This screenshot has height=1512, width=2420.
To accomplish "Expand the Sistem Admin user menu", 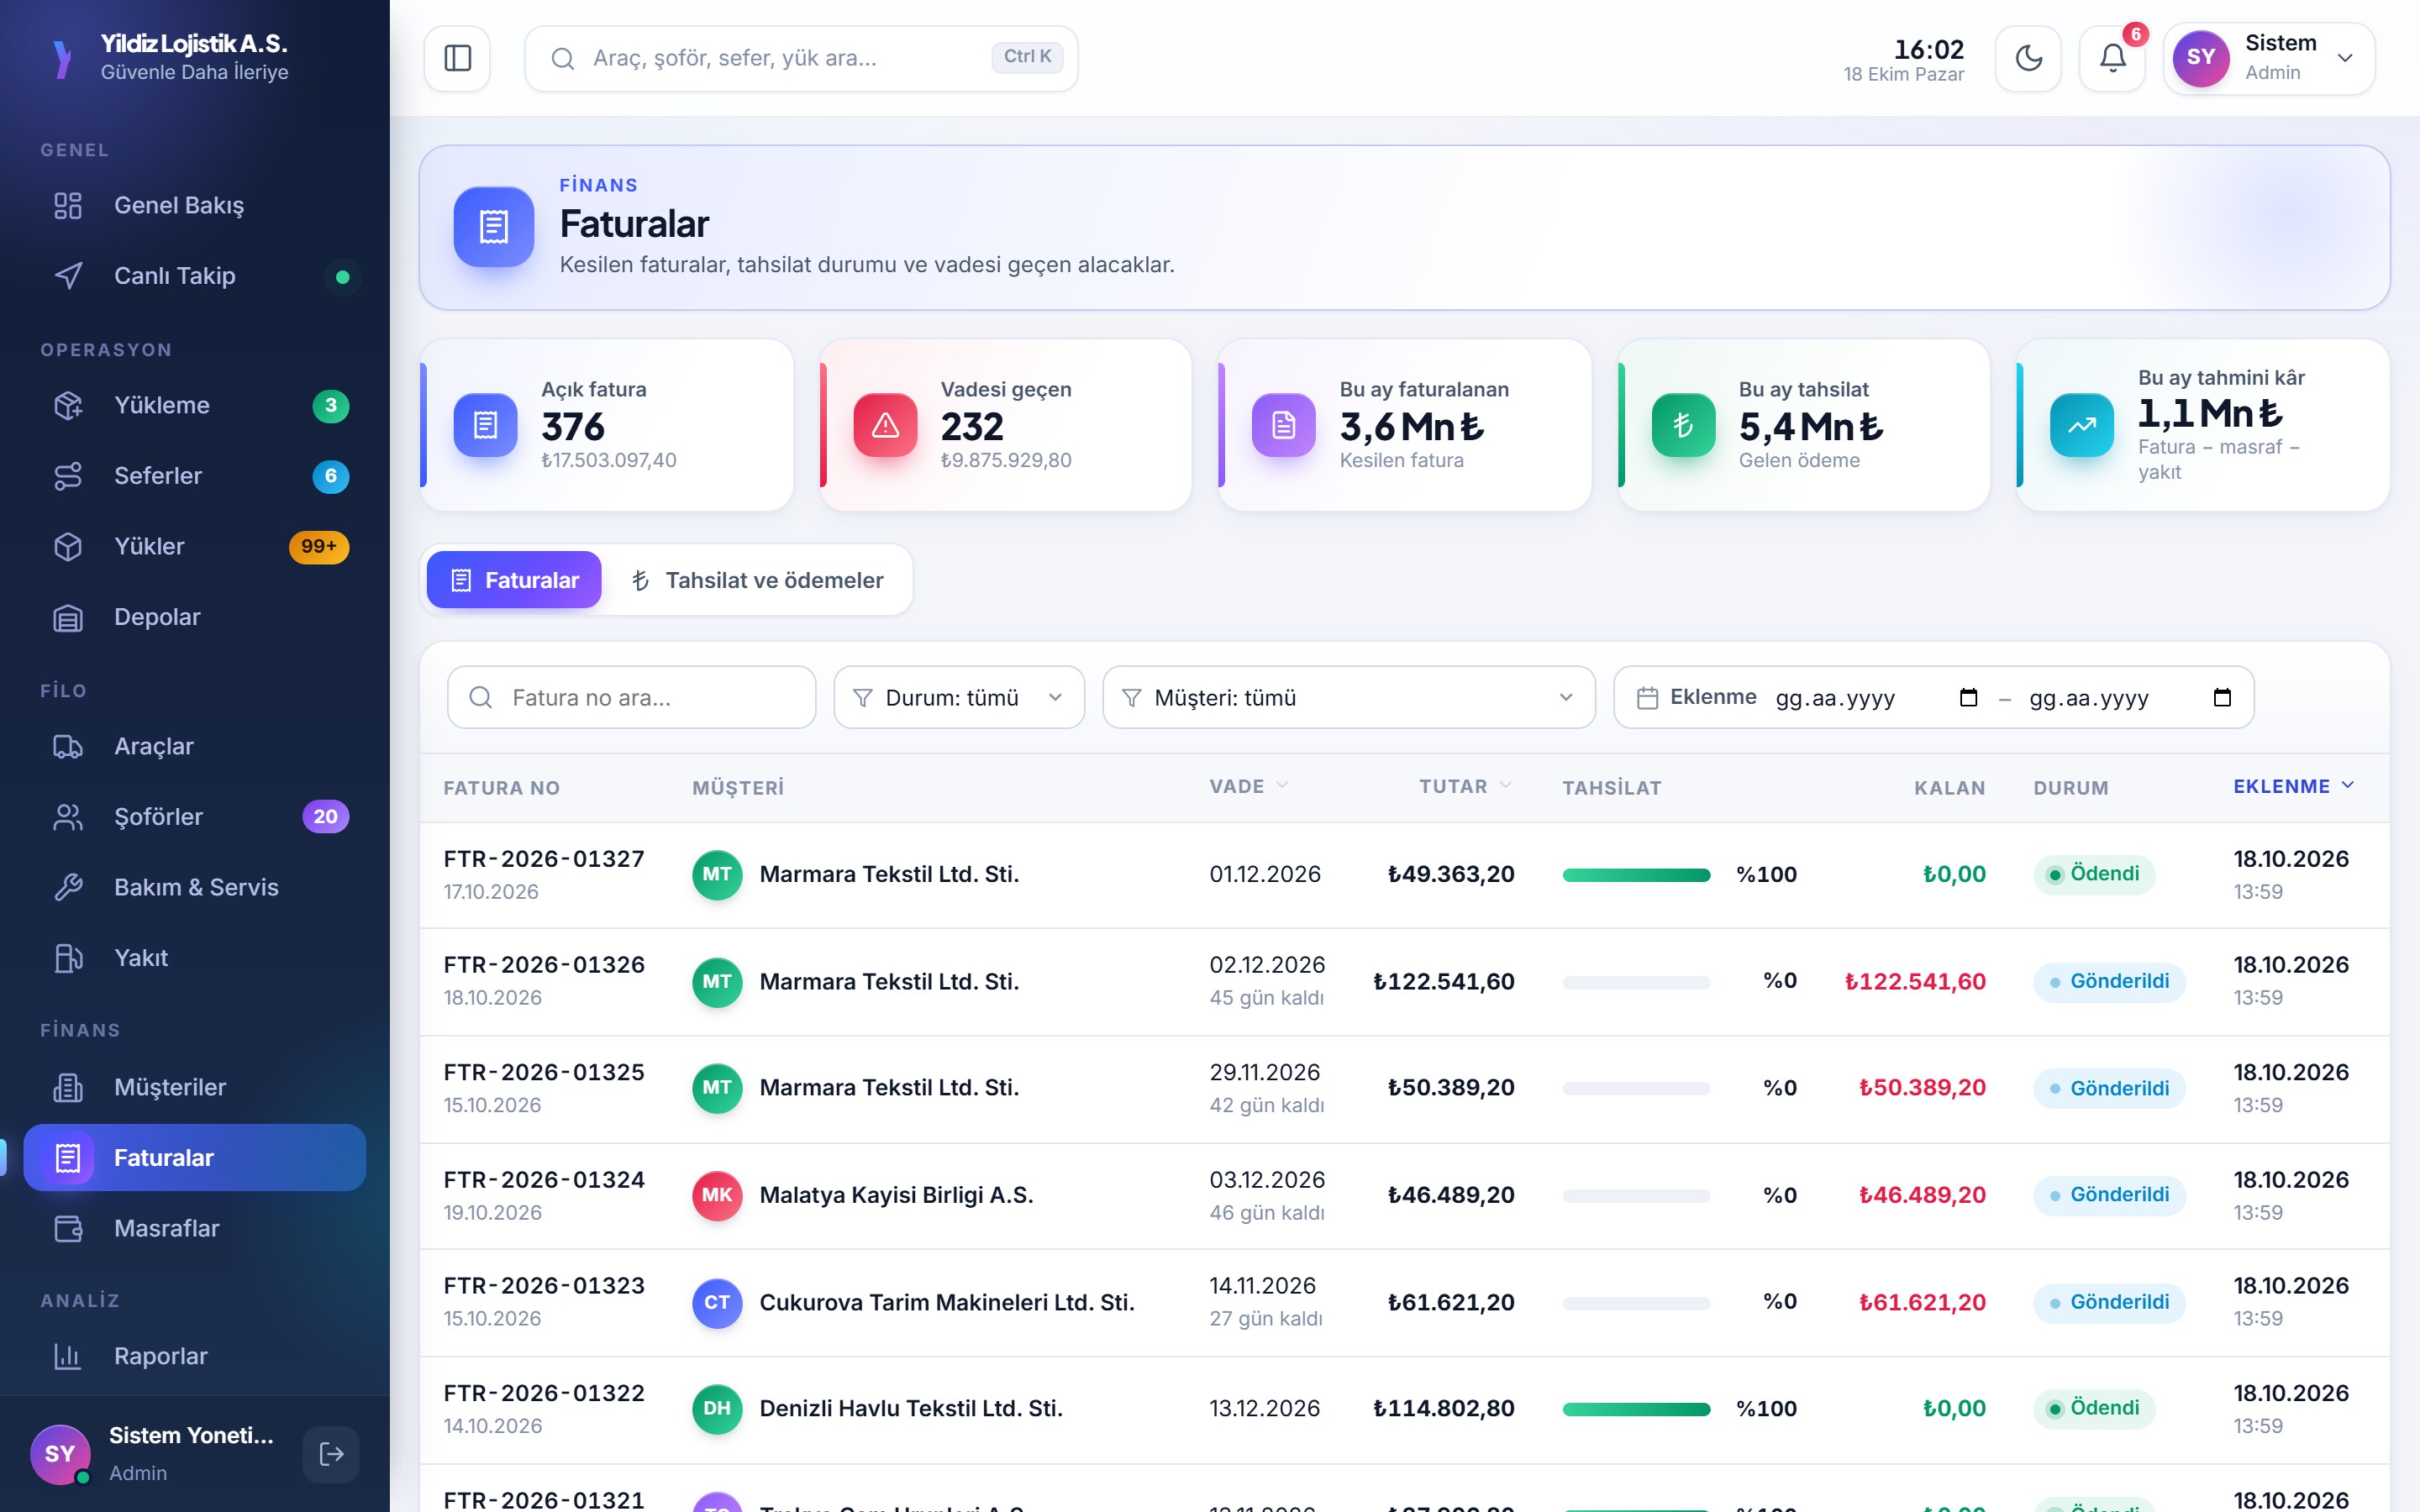I will point(2268,58).
